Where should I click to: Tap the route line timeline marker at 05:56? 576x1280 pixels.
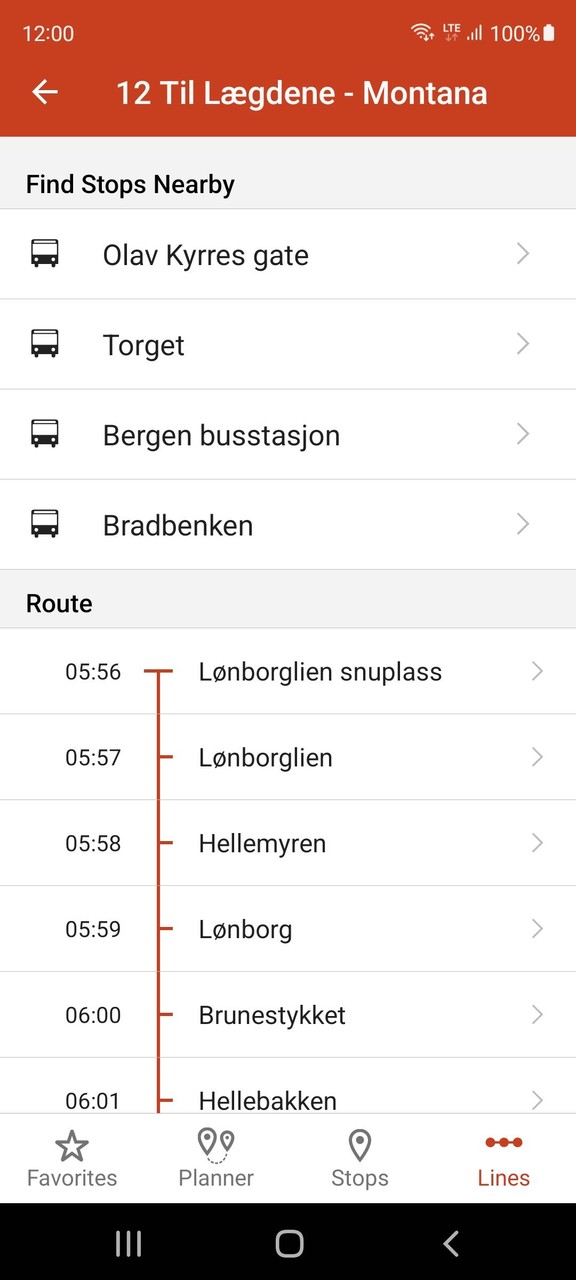pyautogui.click(x=159, y=672)
